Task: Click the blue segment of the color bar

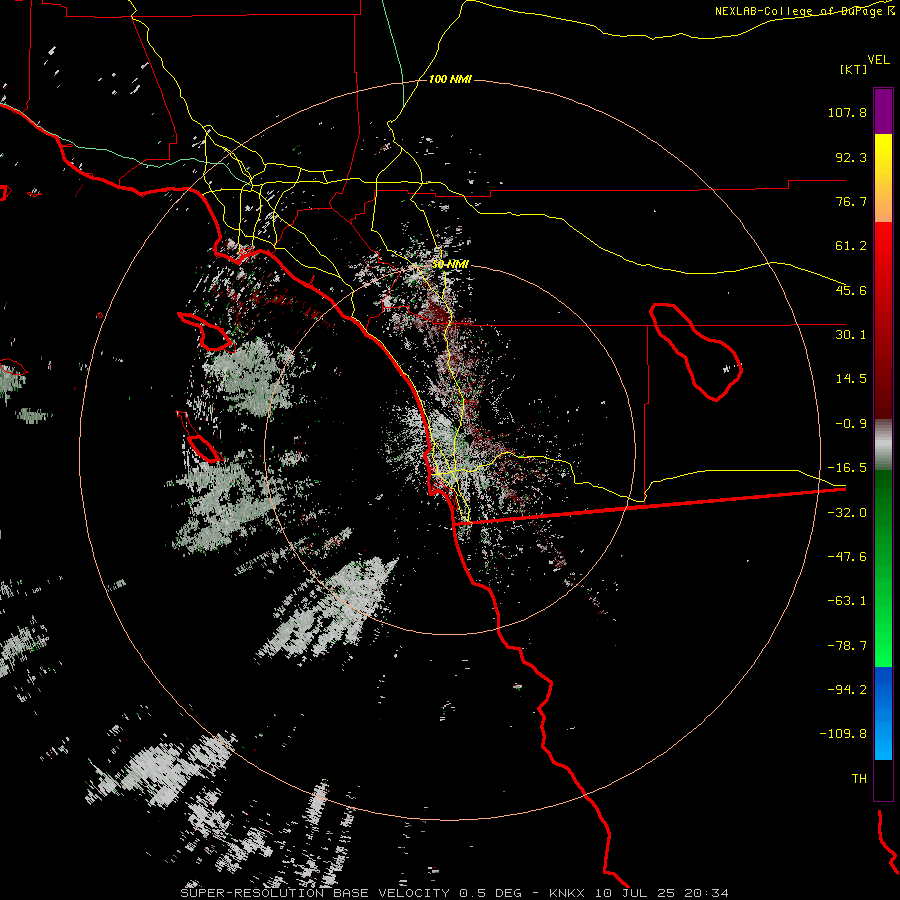Action: [883, 713]
